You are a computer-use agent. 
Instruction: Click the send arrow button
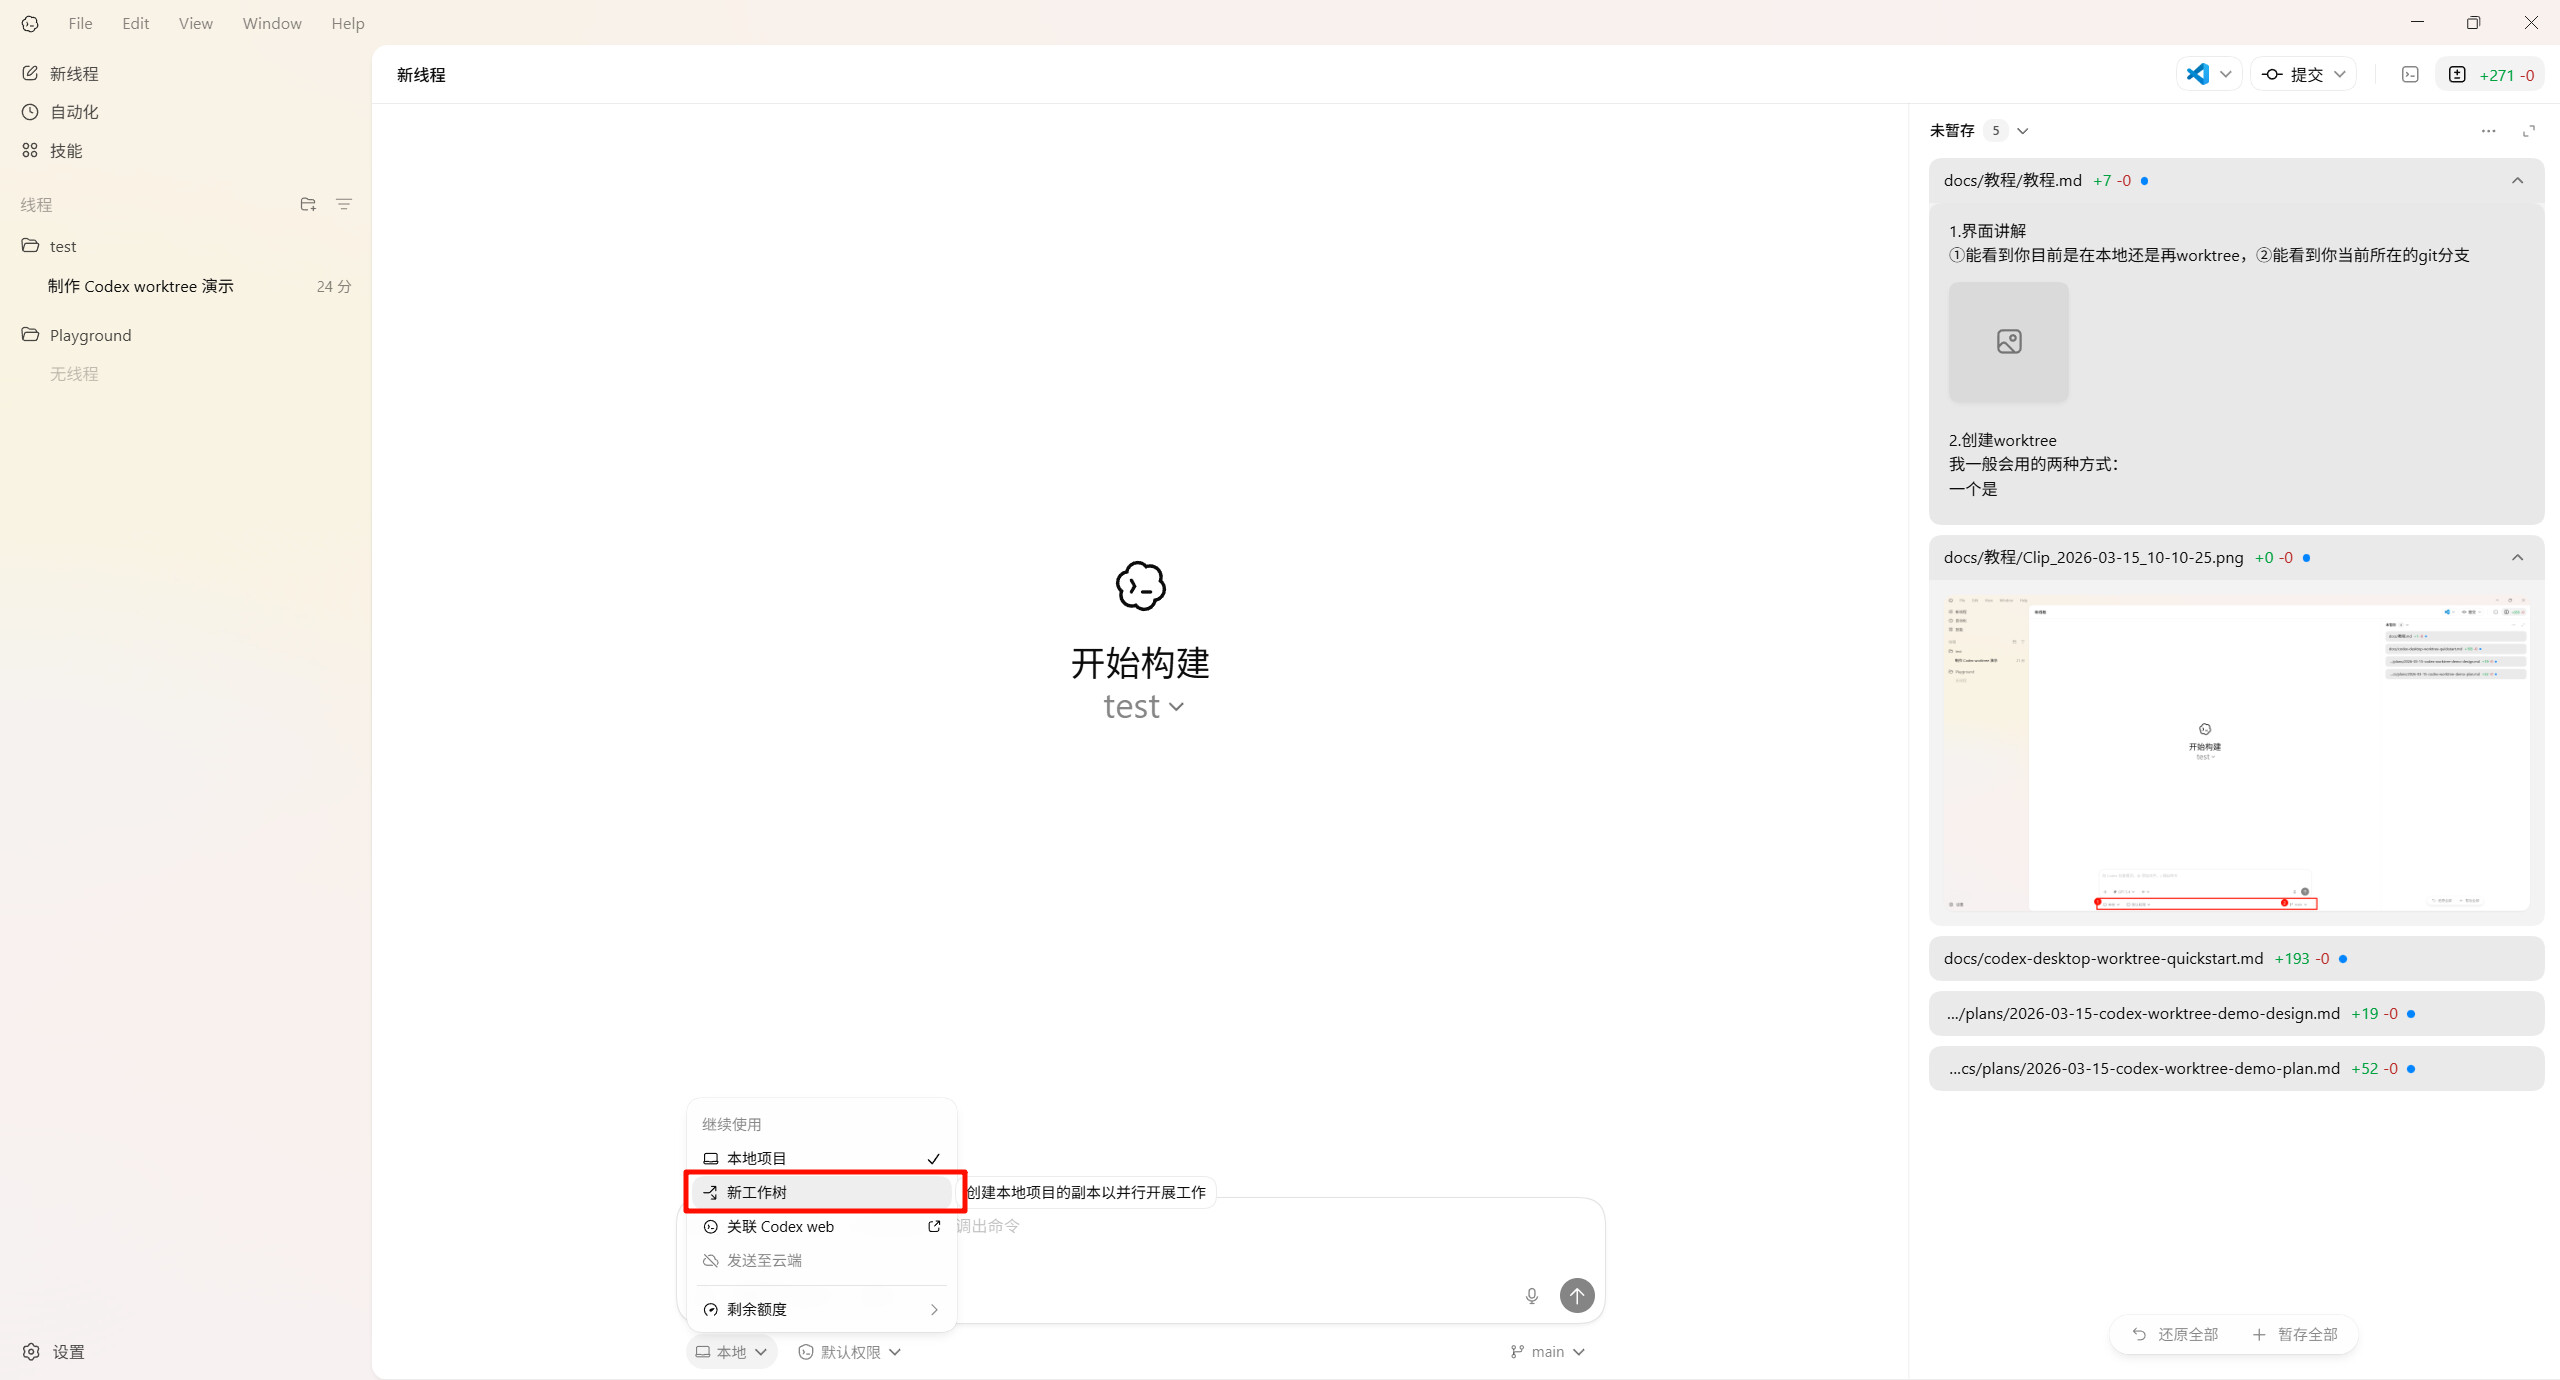(x=1577, y=1296)
